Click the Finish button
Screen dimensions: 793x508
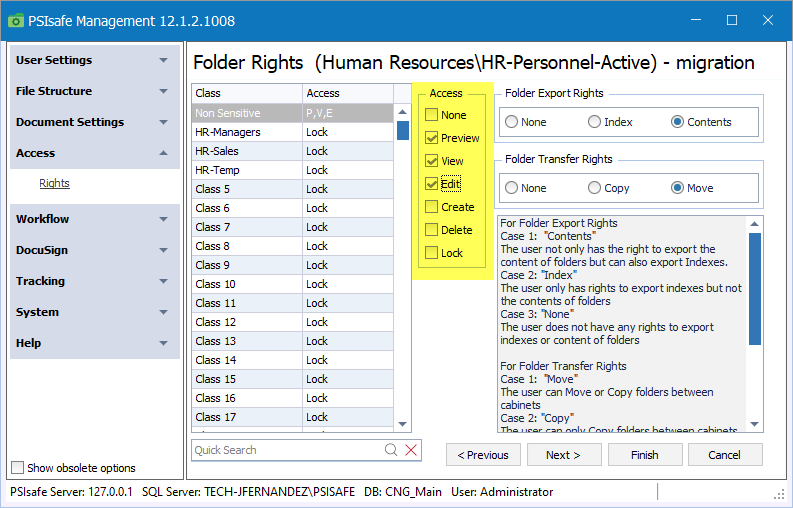645,455
